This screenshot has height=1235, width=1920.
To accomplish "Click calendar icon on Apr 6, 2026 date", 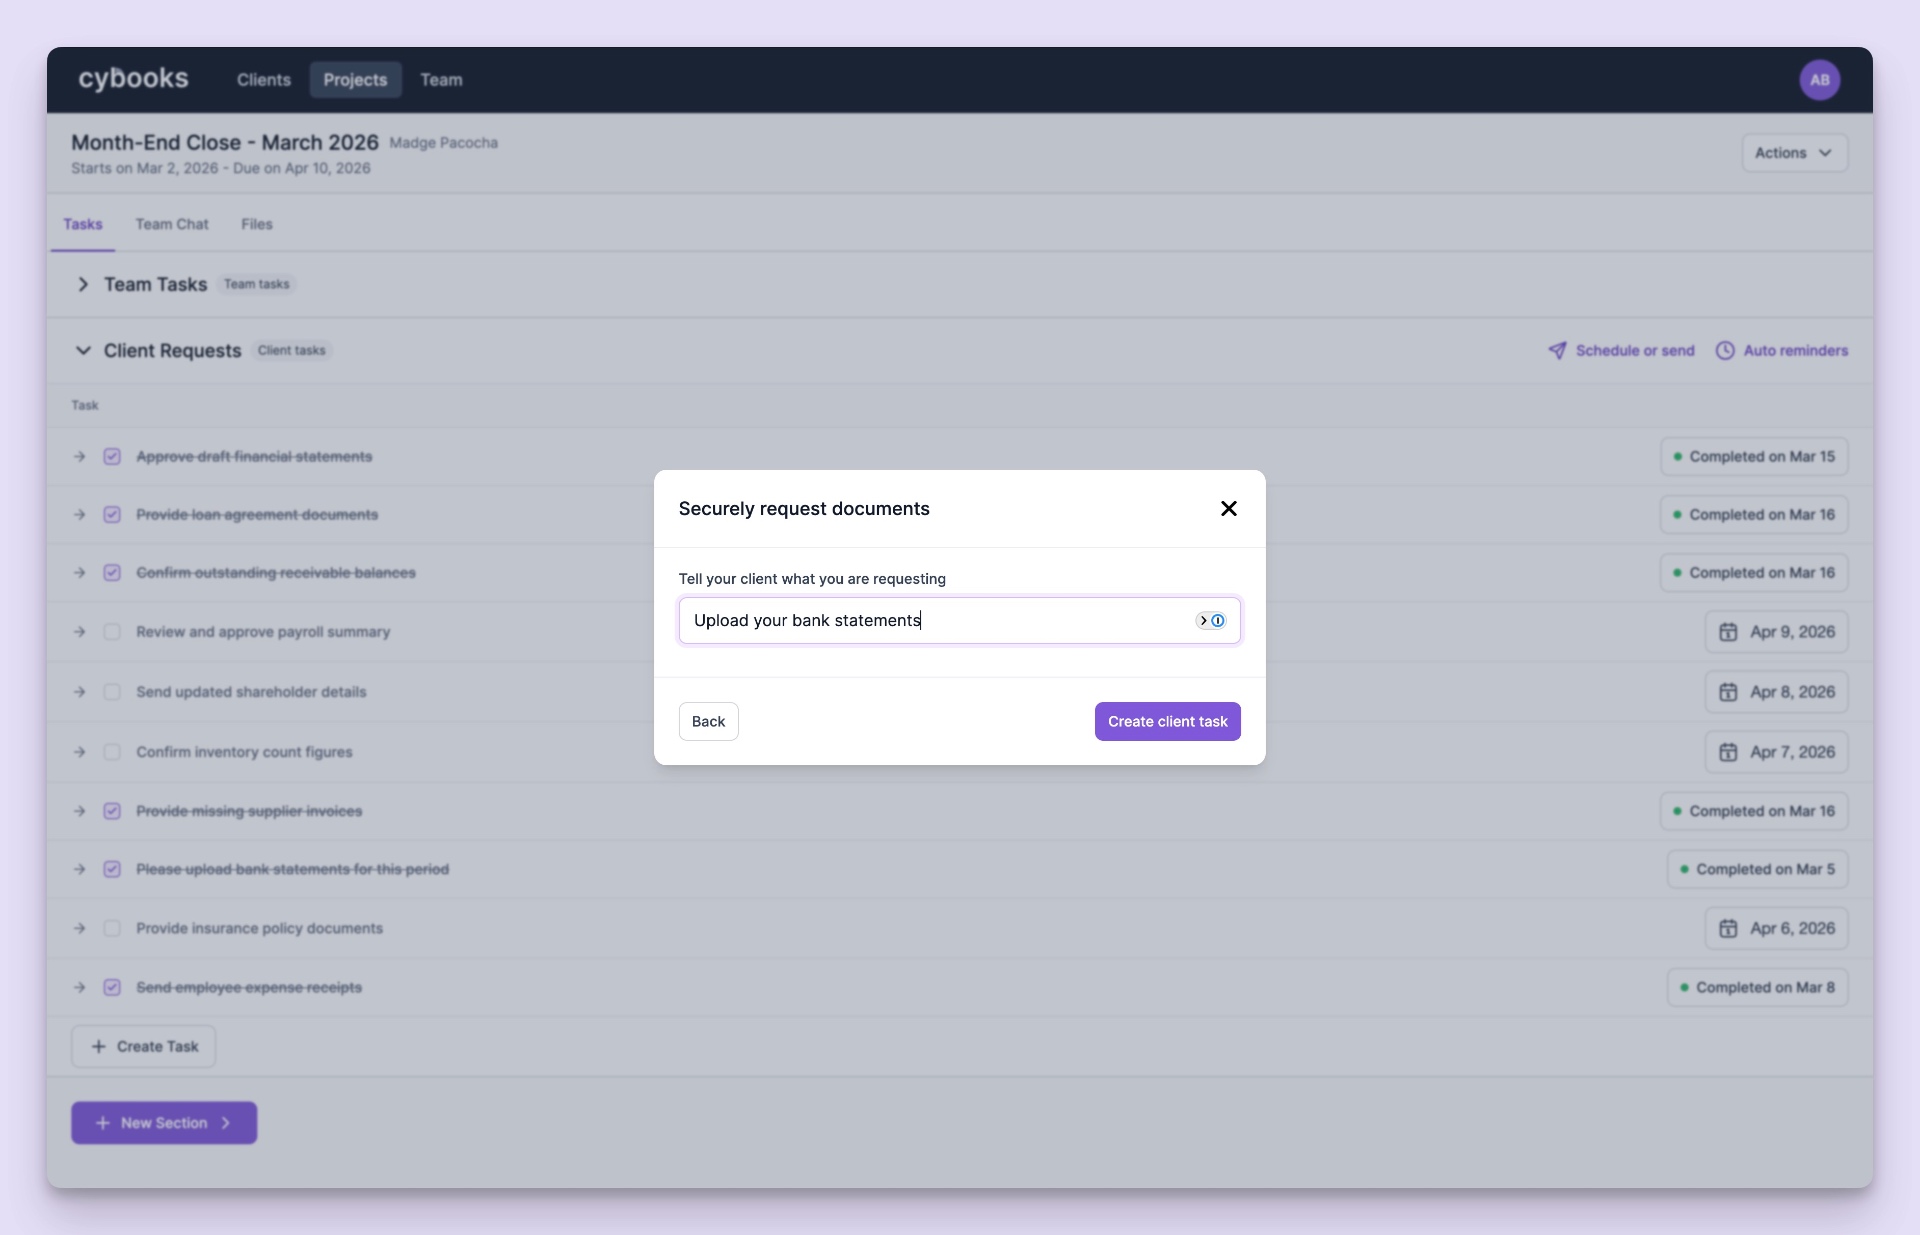I will pyautogui.click(x=1728, y=929).
